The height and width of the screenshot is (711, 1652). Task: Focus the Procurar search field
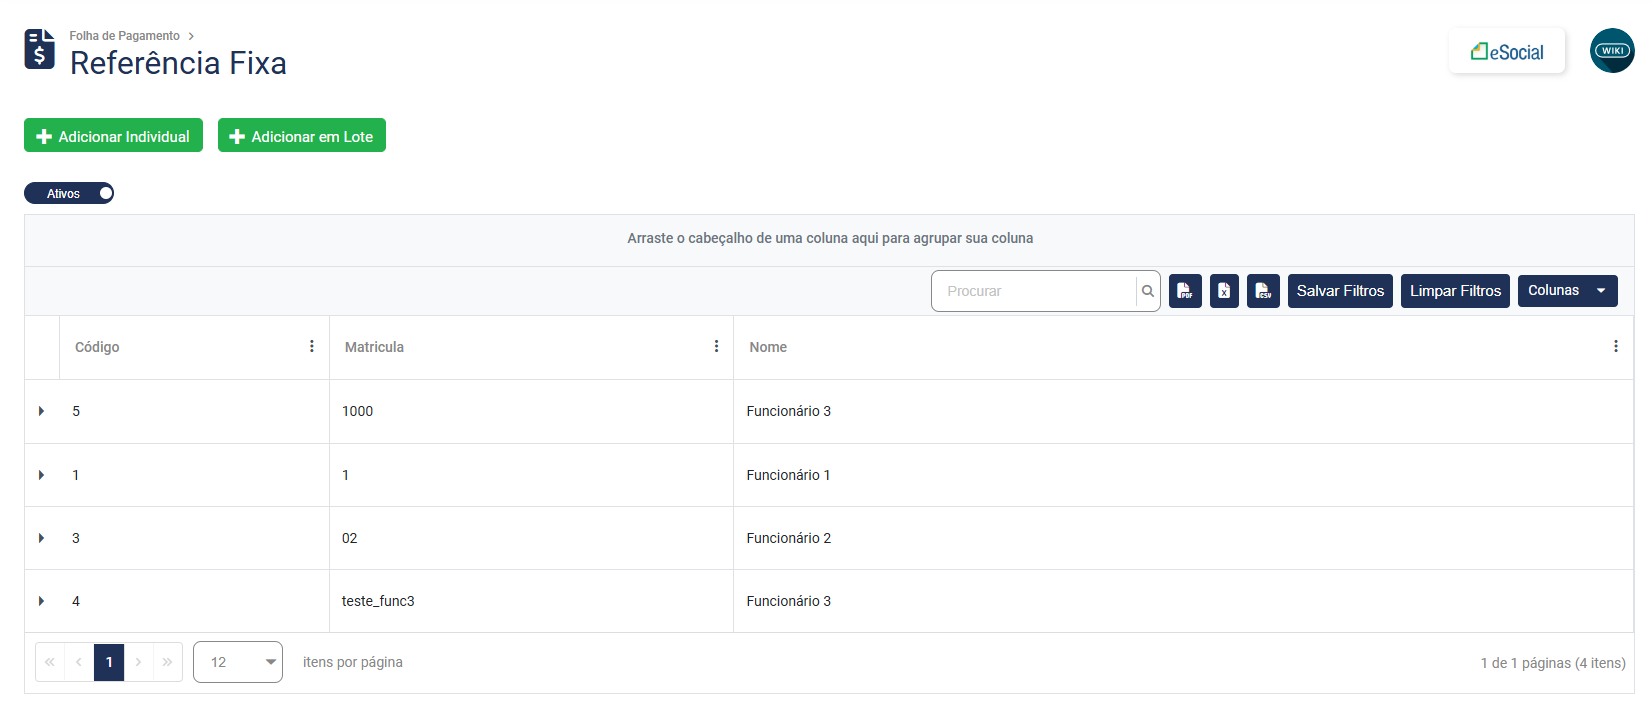(x=1035, y=291)
